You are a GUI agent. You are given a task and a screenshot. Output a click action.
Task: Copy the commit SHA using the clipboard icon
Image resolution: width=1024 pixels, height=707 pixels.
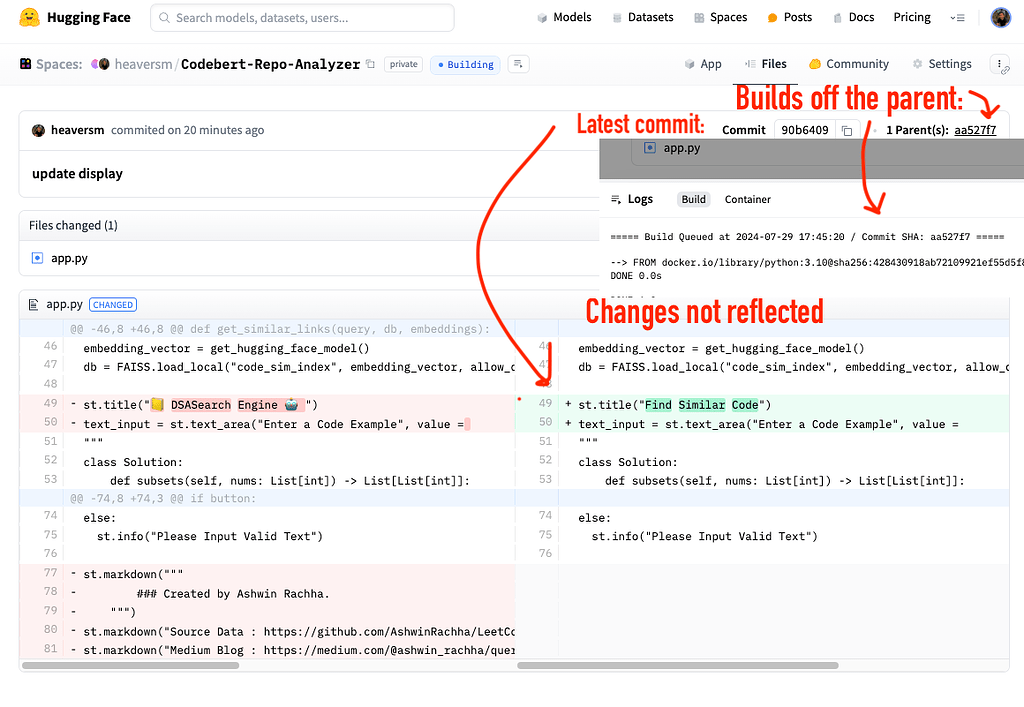(x=845, y=129)
